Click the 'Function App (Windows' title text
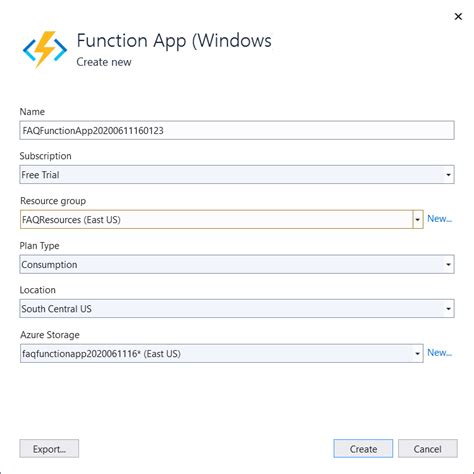The height and width of the screenshot is (474, 474). tap(174, 41)
